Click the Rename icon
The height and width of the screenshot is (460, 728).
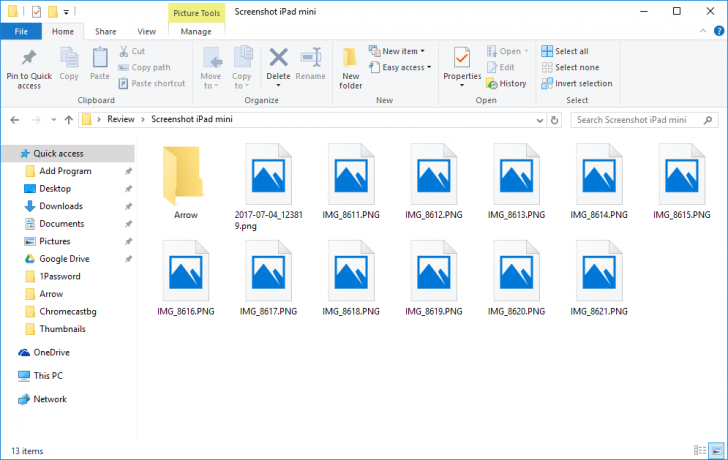[x=311, y=58]
